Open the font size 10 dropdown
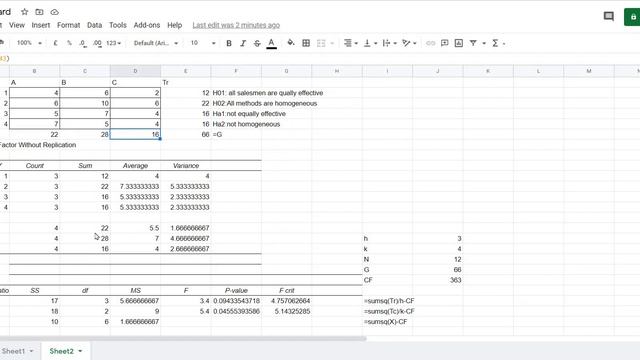The image size is (640, 360). pos(202,43)
